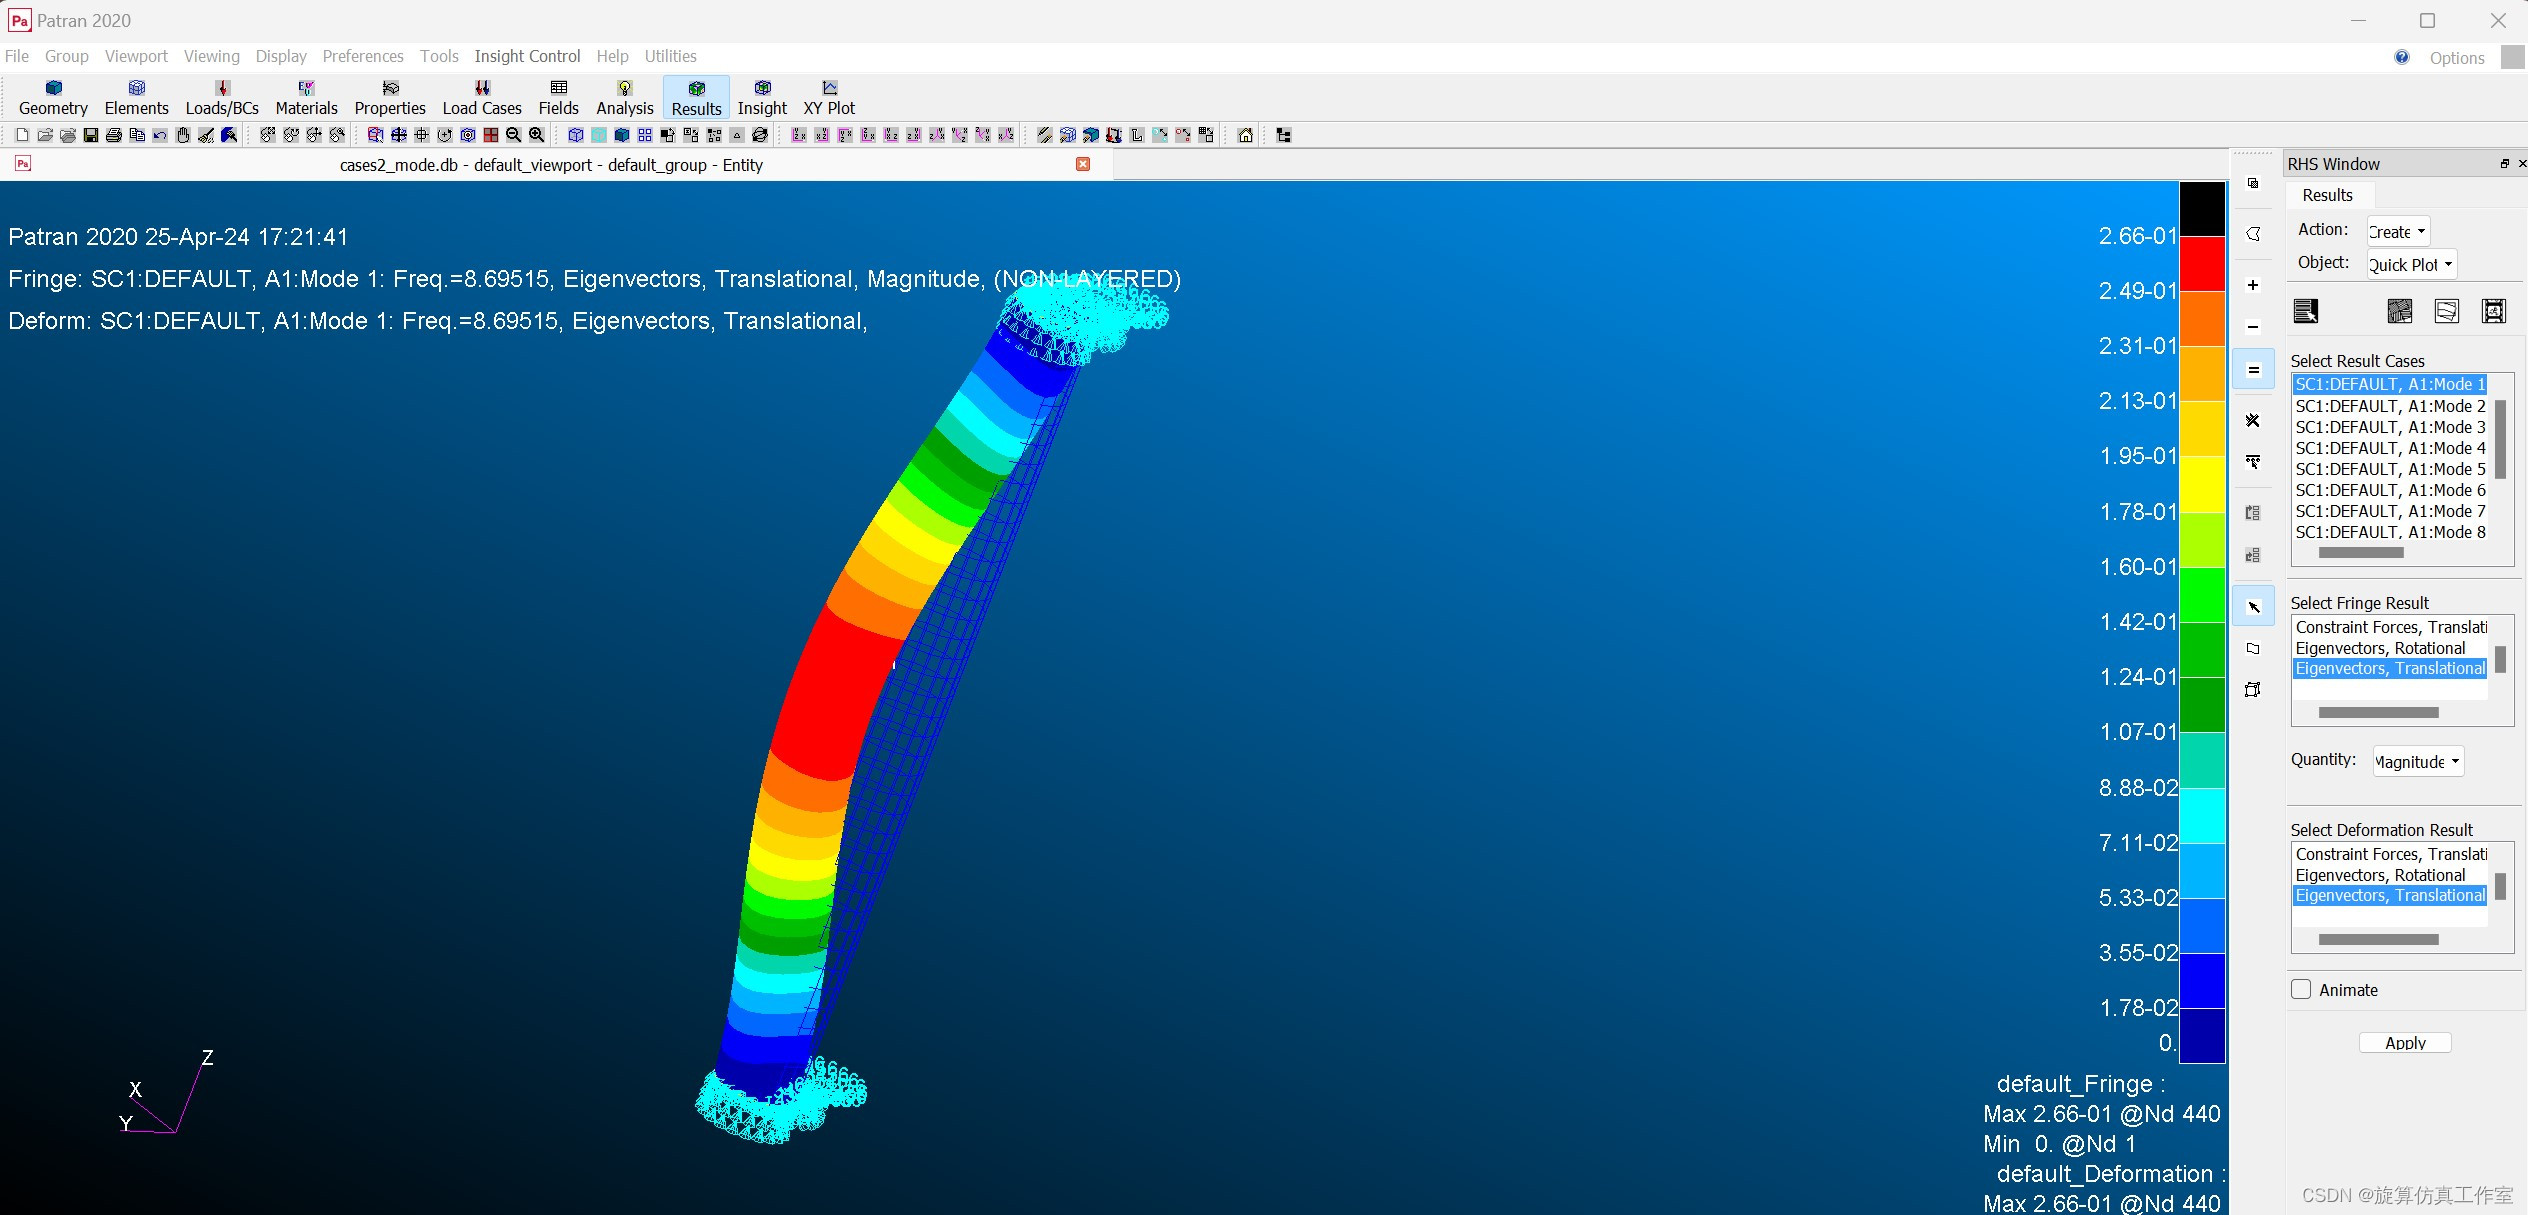The width and height of the screenshot is (2528, 1215).
Task: Click the red swatch in spectrum legend
Action: point(2202,263)
